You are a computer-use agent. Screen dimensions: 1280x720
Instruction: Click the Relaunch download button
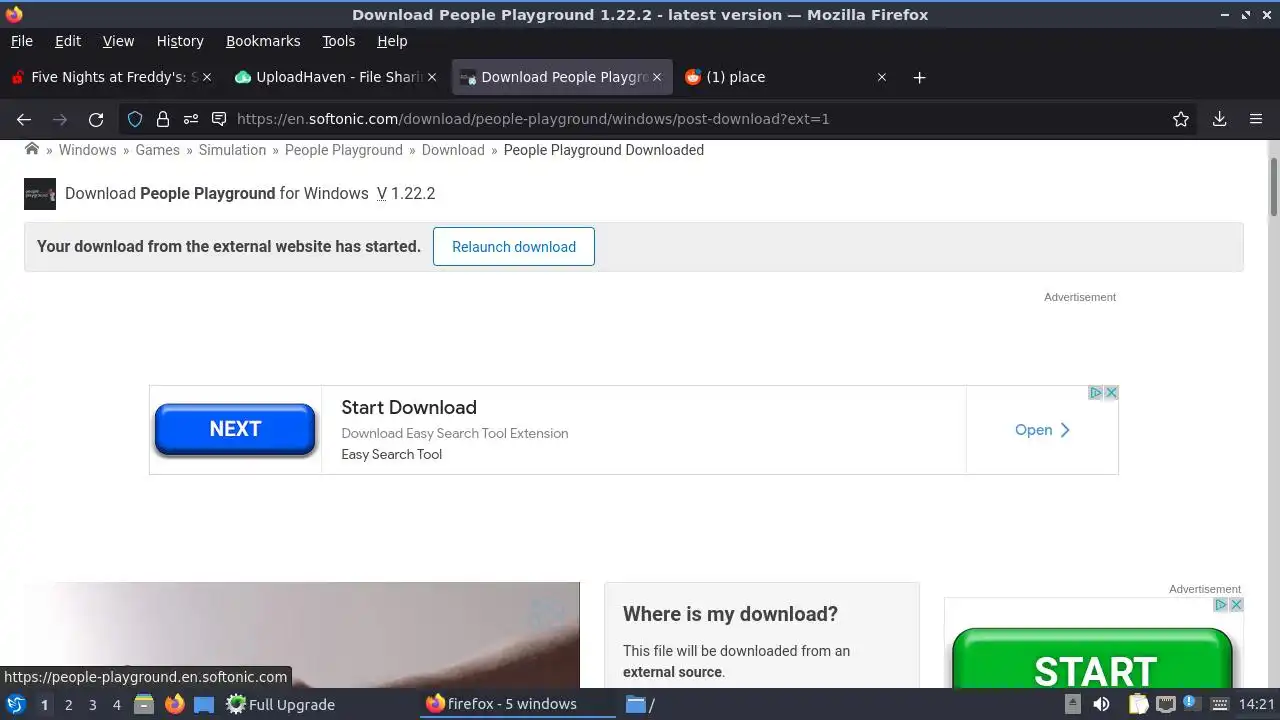tap(514, 247)
